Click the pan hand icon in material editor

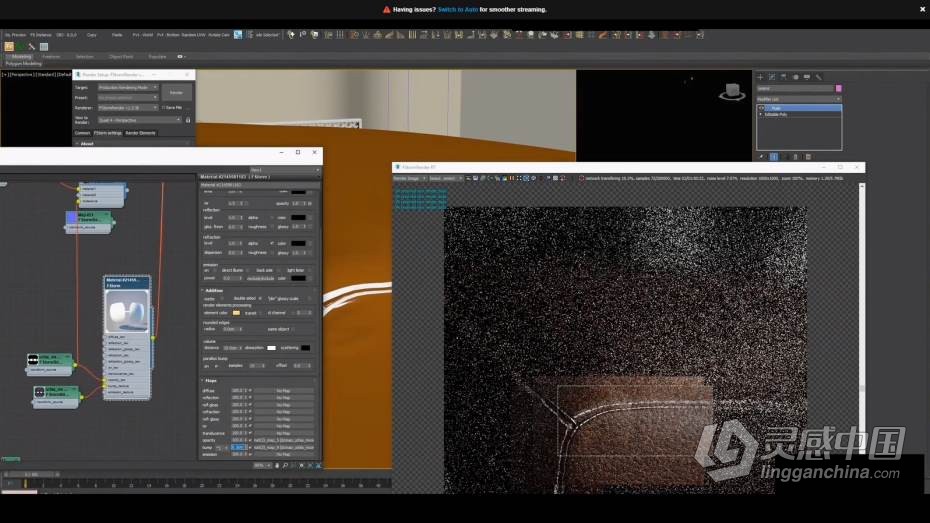point(277,465)
